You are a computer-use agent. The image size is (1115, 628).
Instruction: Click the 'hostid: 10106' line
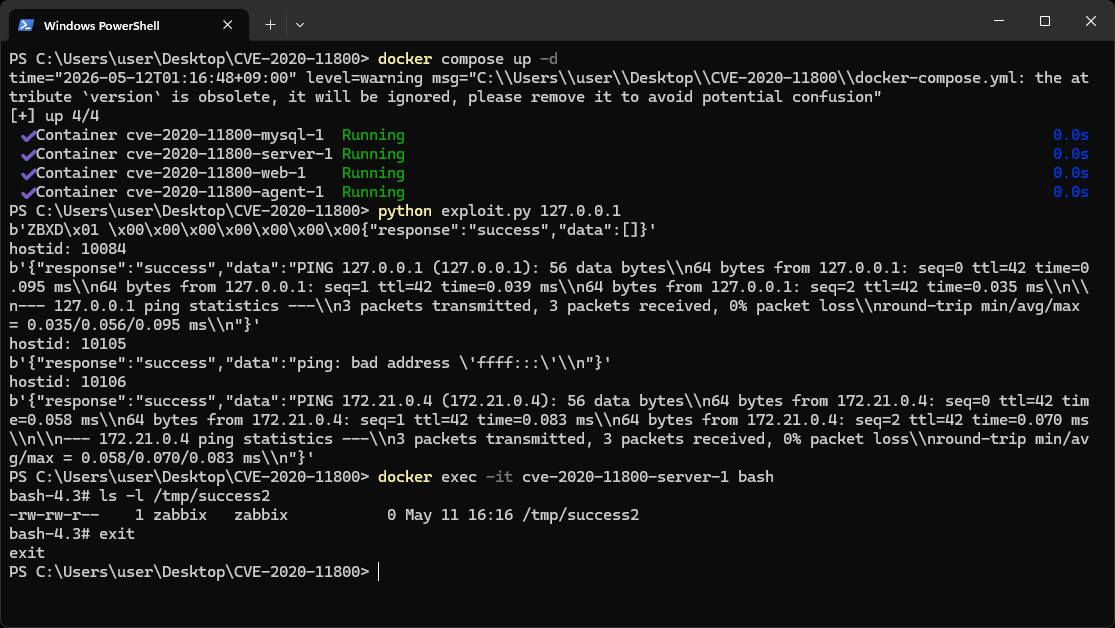[x=68, y=382]
